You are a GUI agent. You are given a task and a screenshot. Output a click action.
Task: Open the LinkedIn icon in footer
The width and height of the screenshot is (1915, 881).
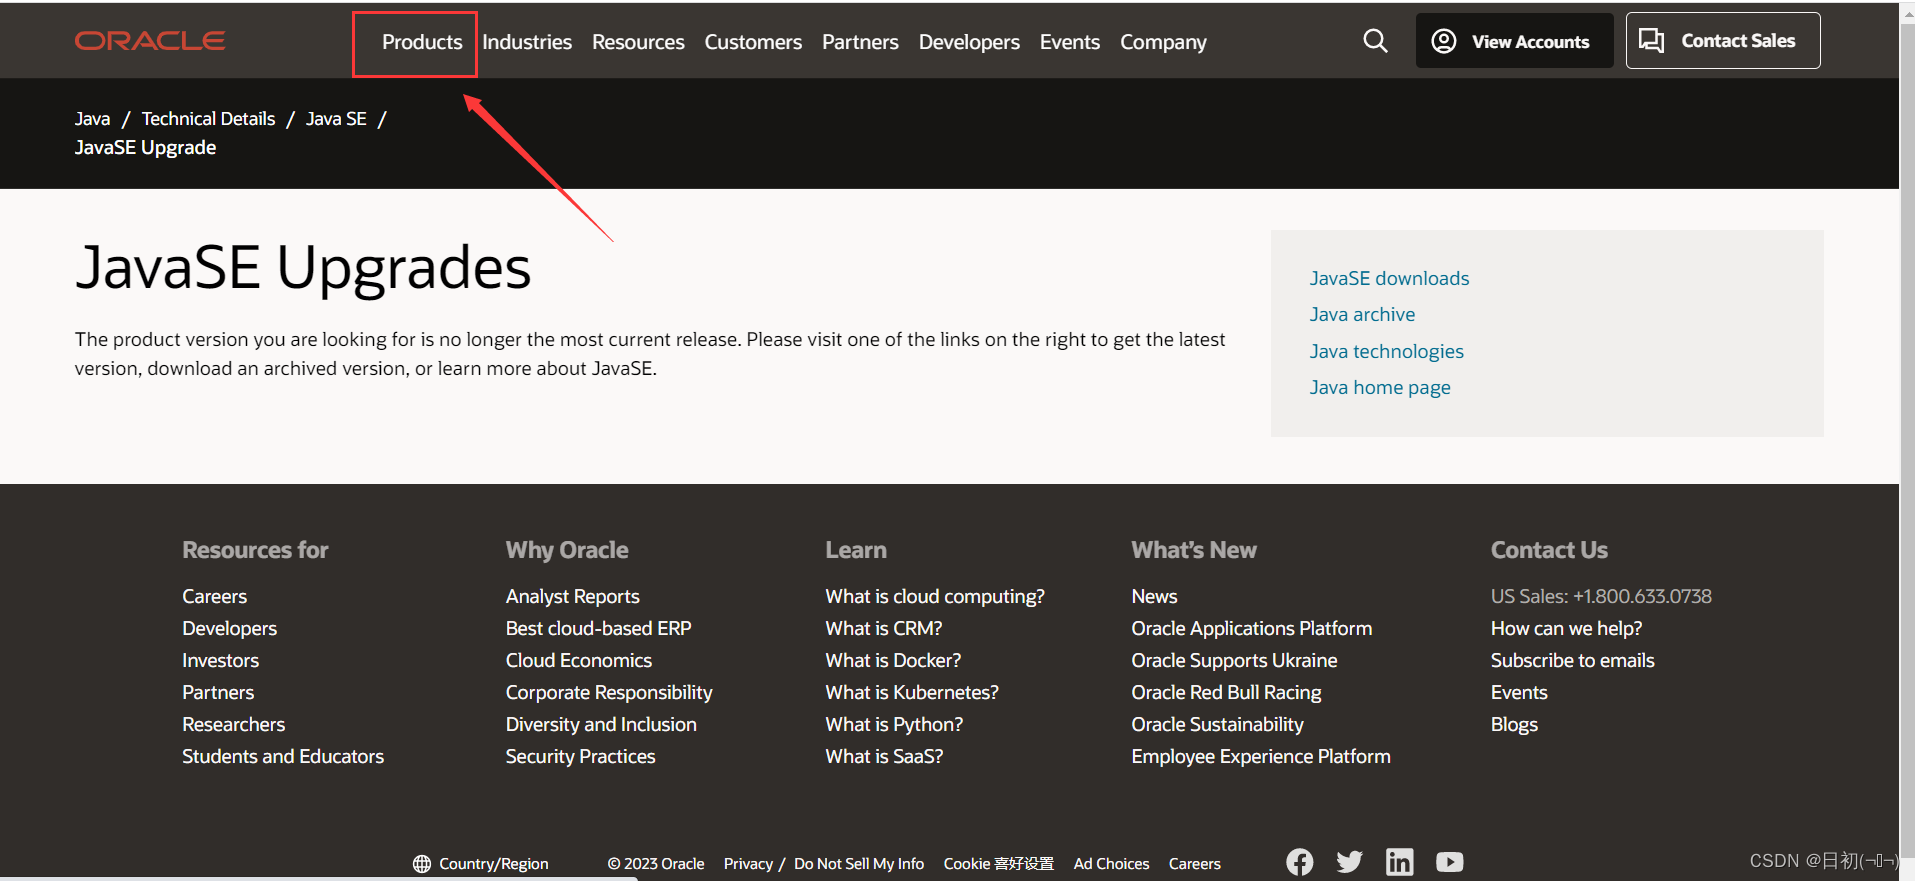pos(1399,862)
